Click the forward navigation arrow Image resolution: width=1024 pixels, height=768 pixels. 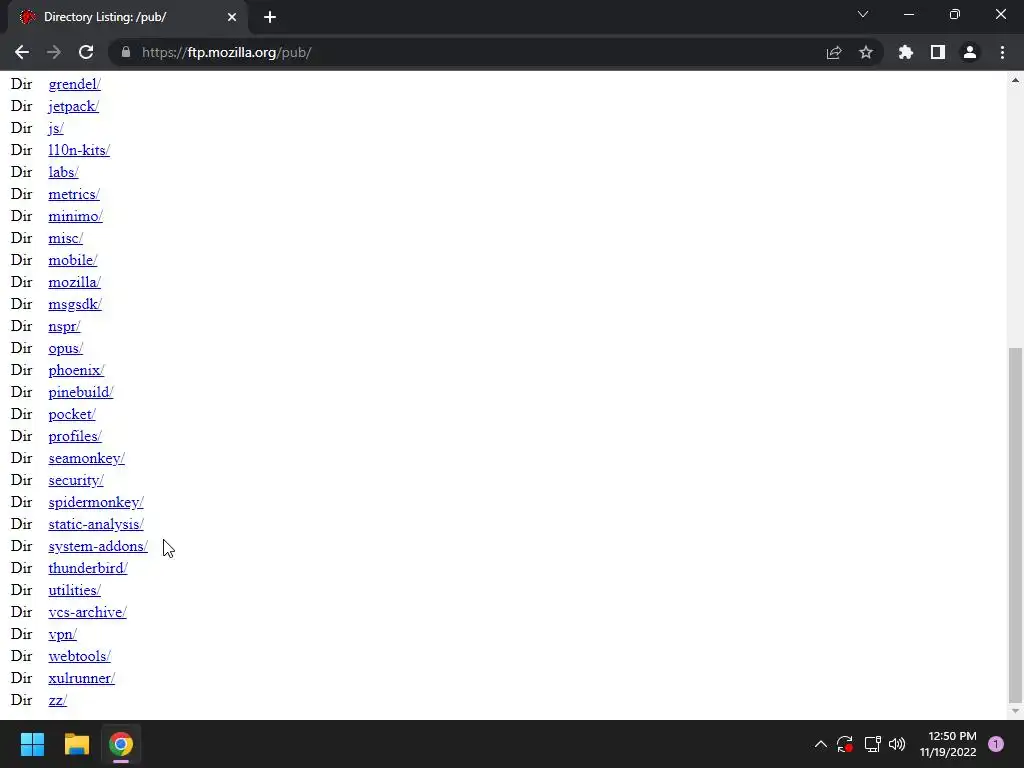click(54, 52)
